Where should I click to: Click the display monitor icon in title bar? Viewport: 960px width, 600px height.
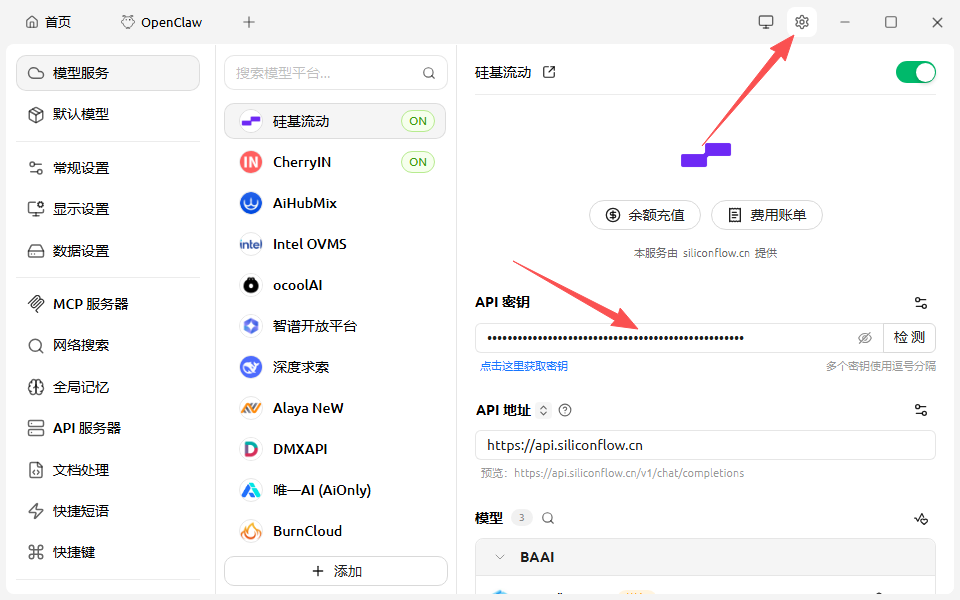coord(766,22)
